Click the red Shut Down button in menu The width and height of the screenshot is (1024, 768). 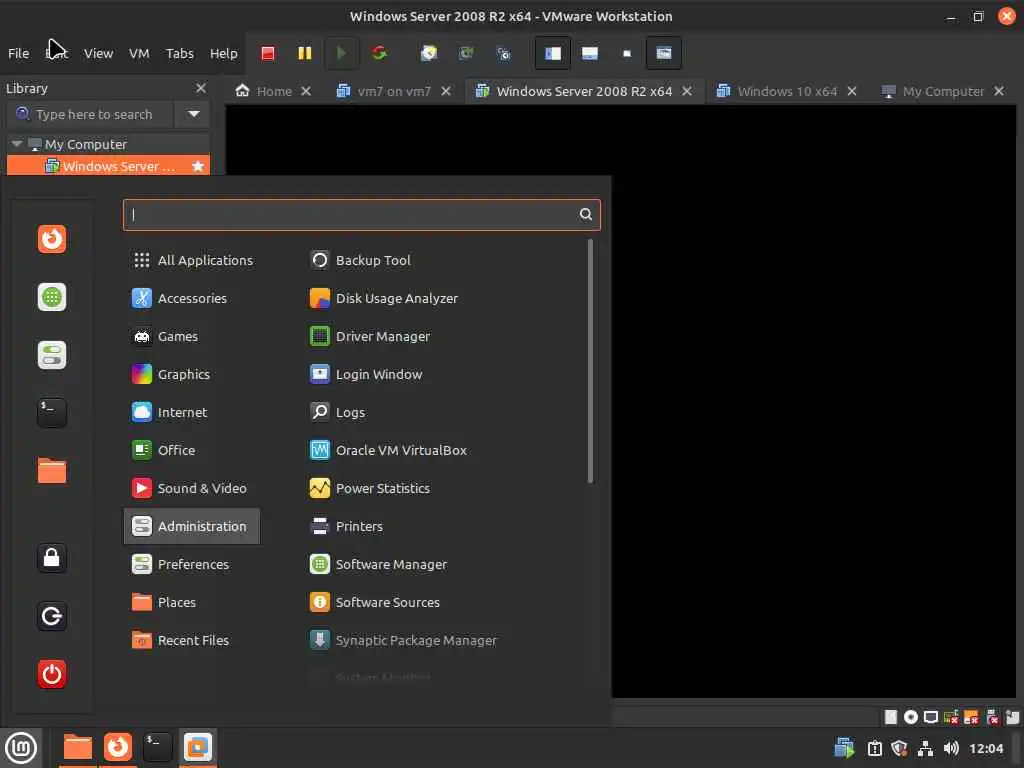click(52, 674)
